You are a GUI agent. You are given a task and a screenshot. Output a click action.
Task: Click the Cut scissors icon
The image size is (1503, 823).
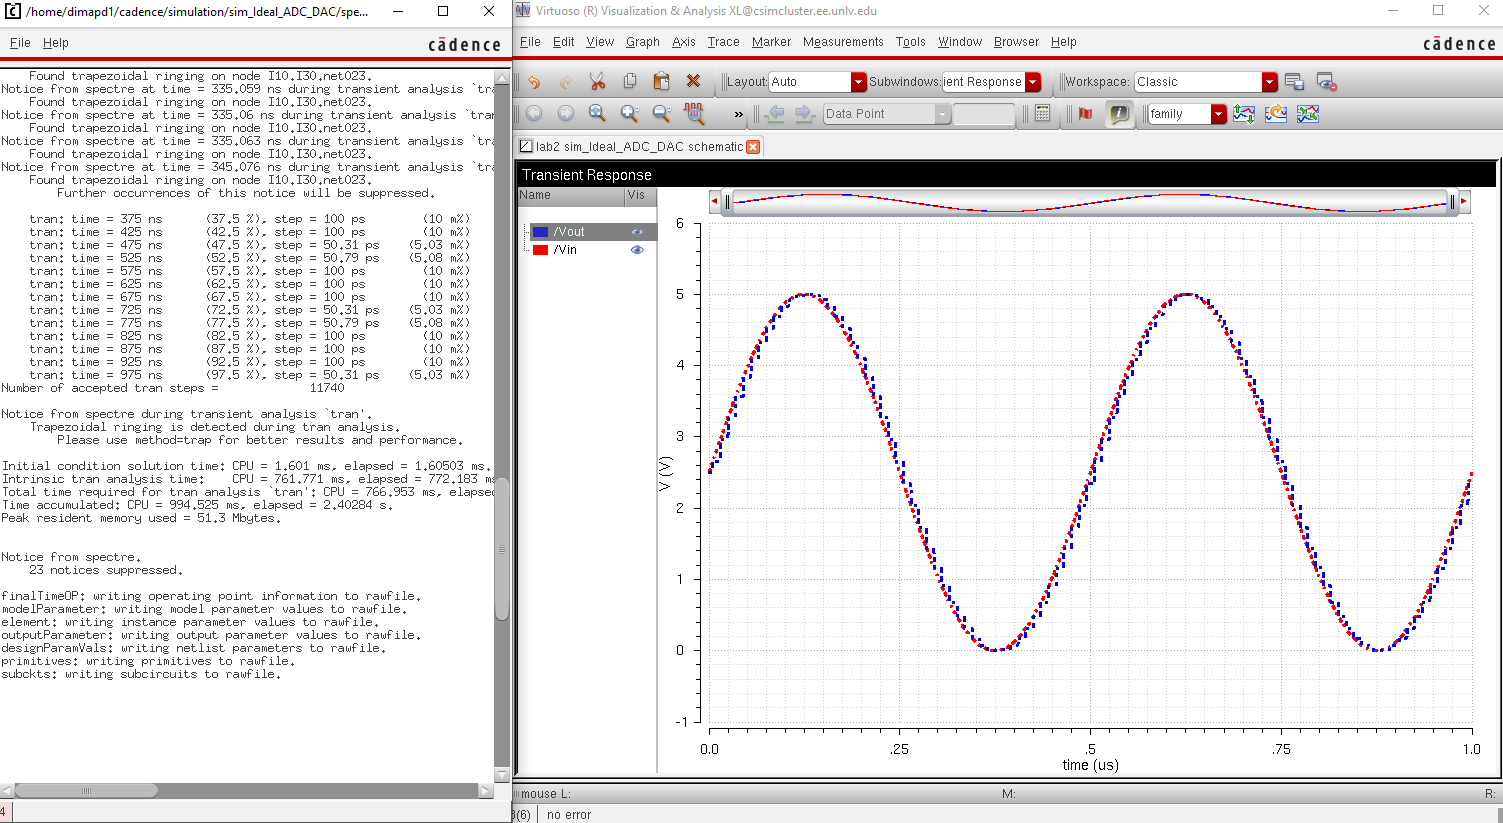(x=597, y=82)
